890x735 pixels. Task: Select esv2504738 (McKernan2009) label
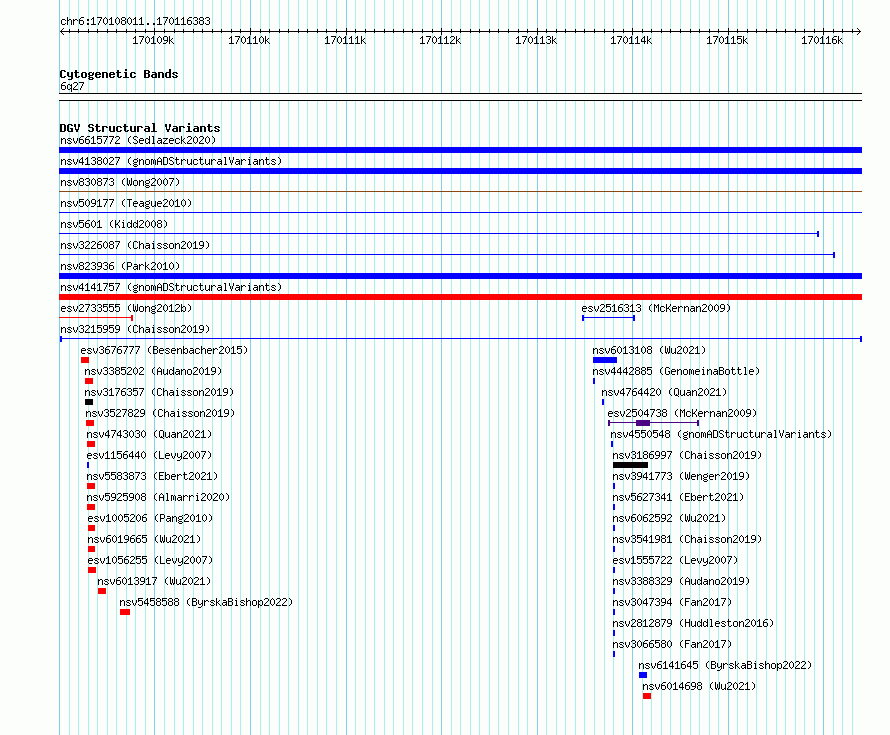[x=682, y=413]
